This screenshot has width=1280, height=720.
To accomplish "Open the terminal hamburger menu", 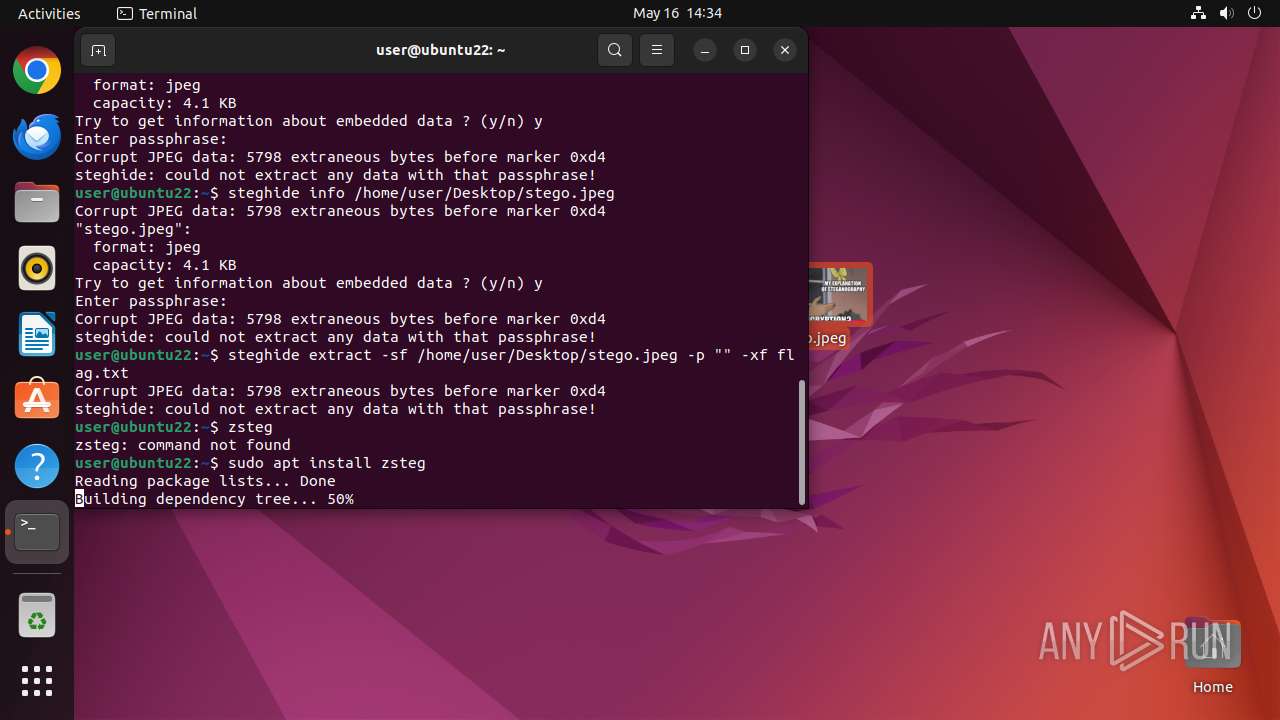I will [x=656, y=50].
